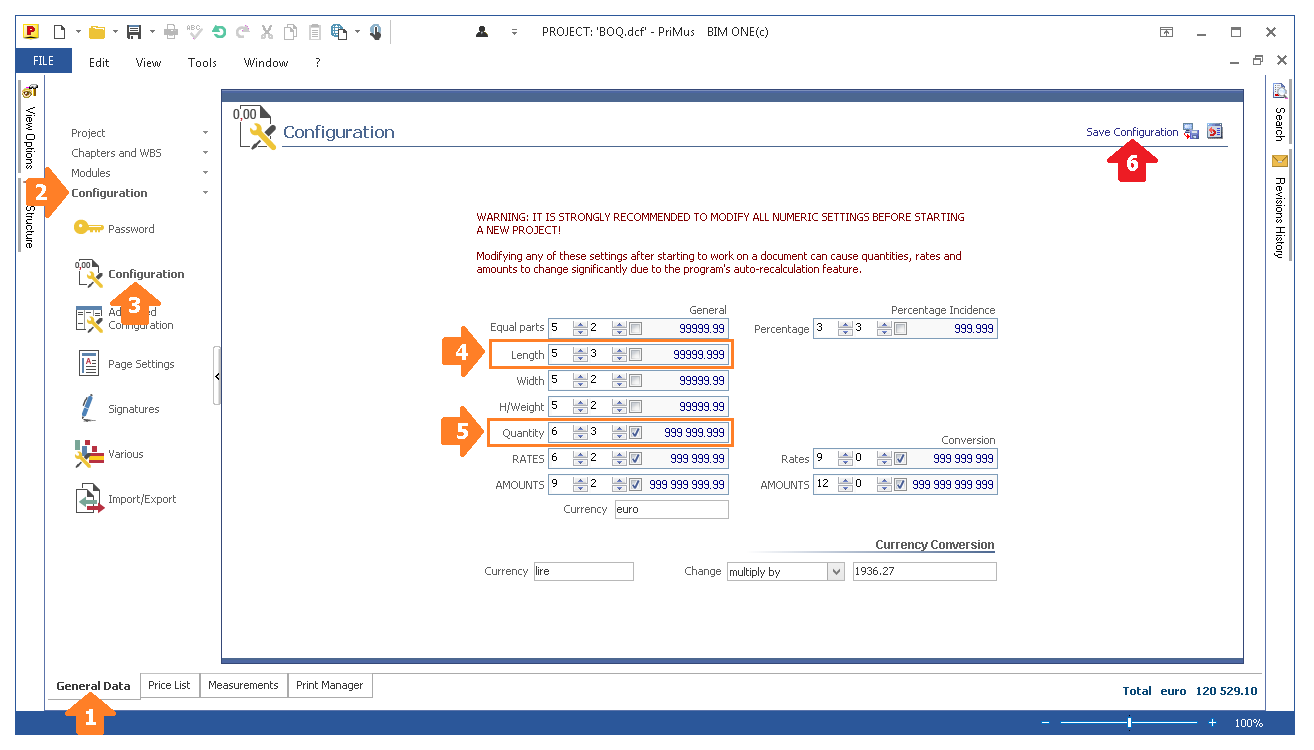Click the paste clipboard icon
1314x750 pixels.
click(x=314, y=32)
